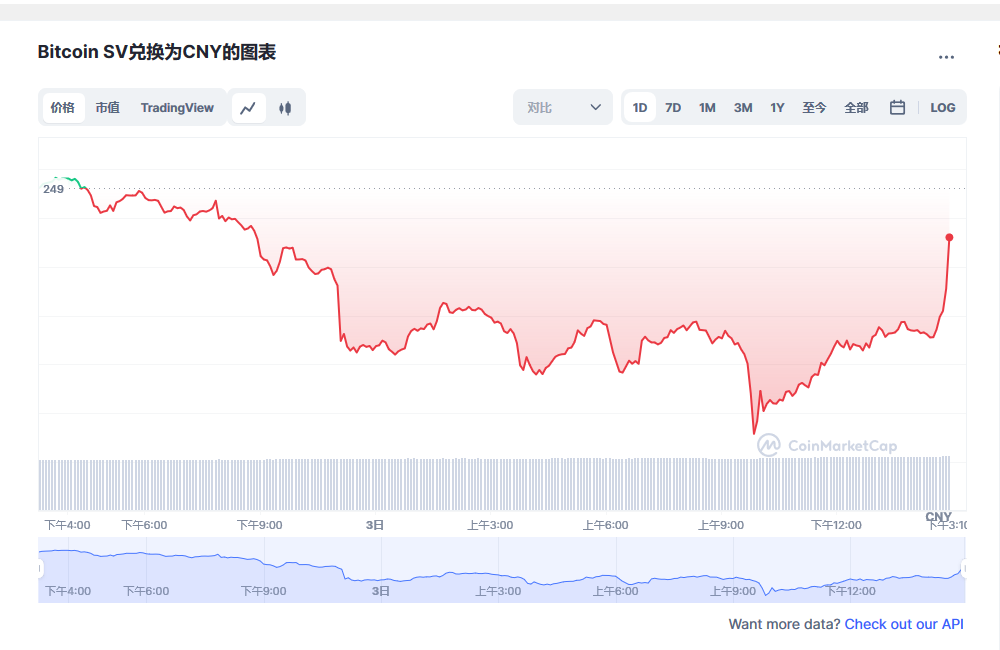The width and height of the screenshot is (1000, 650).
Task: Select the 市值 market cap tab
Action: click(108, 108)
